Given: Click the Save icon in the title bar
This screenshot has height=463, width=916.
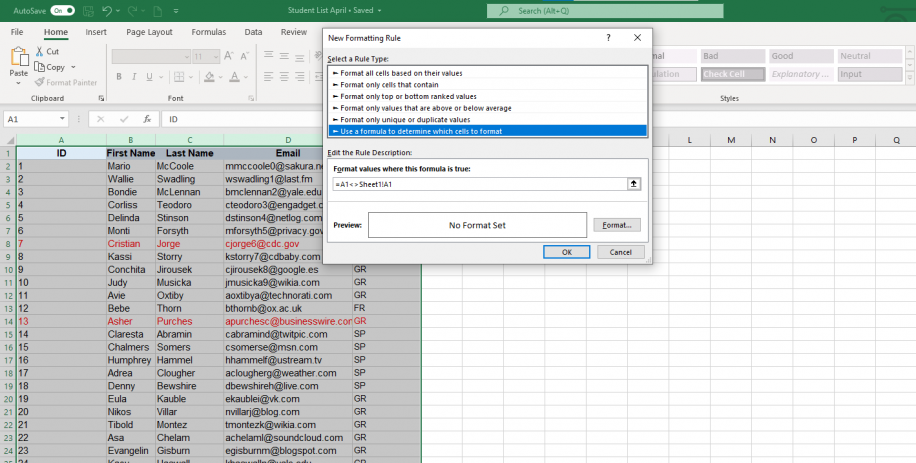Looking at the screenshot, I should point(88,11).
